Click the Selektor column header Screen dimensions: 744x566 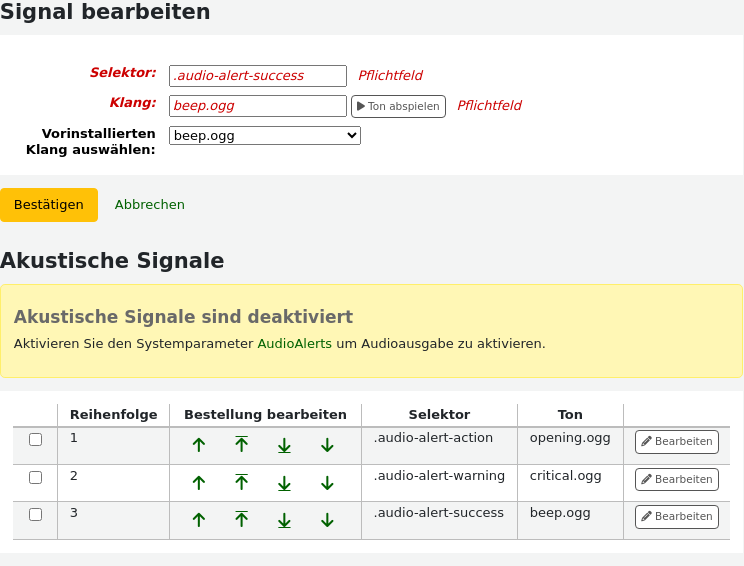tap(439, 415)
